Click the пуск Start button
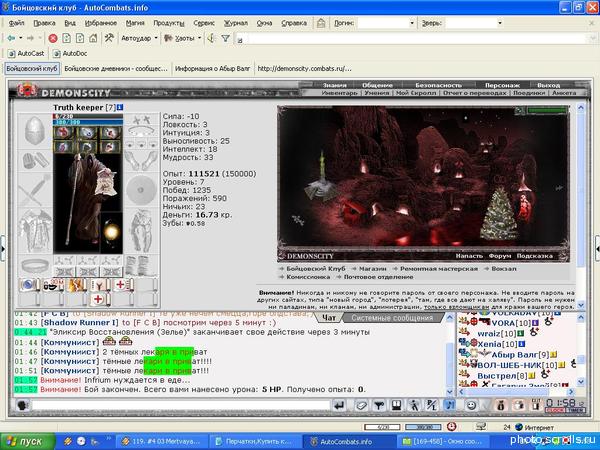 (x=27, y=442)
